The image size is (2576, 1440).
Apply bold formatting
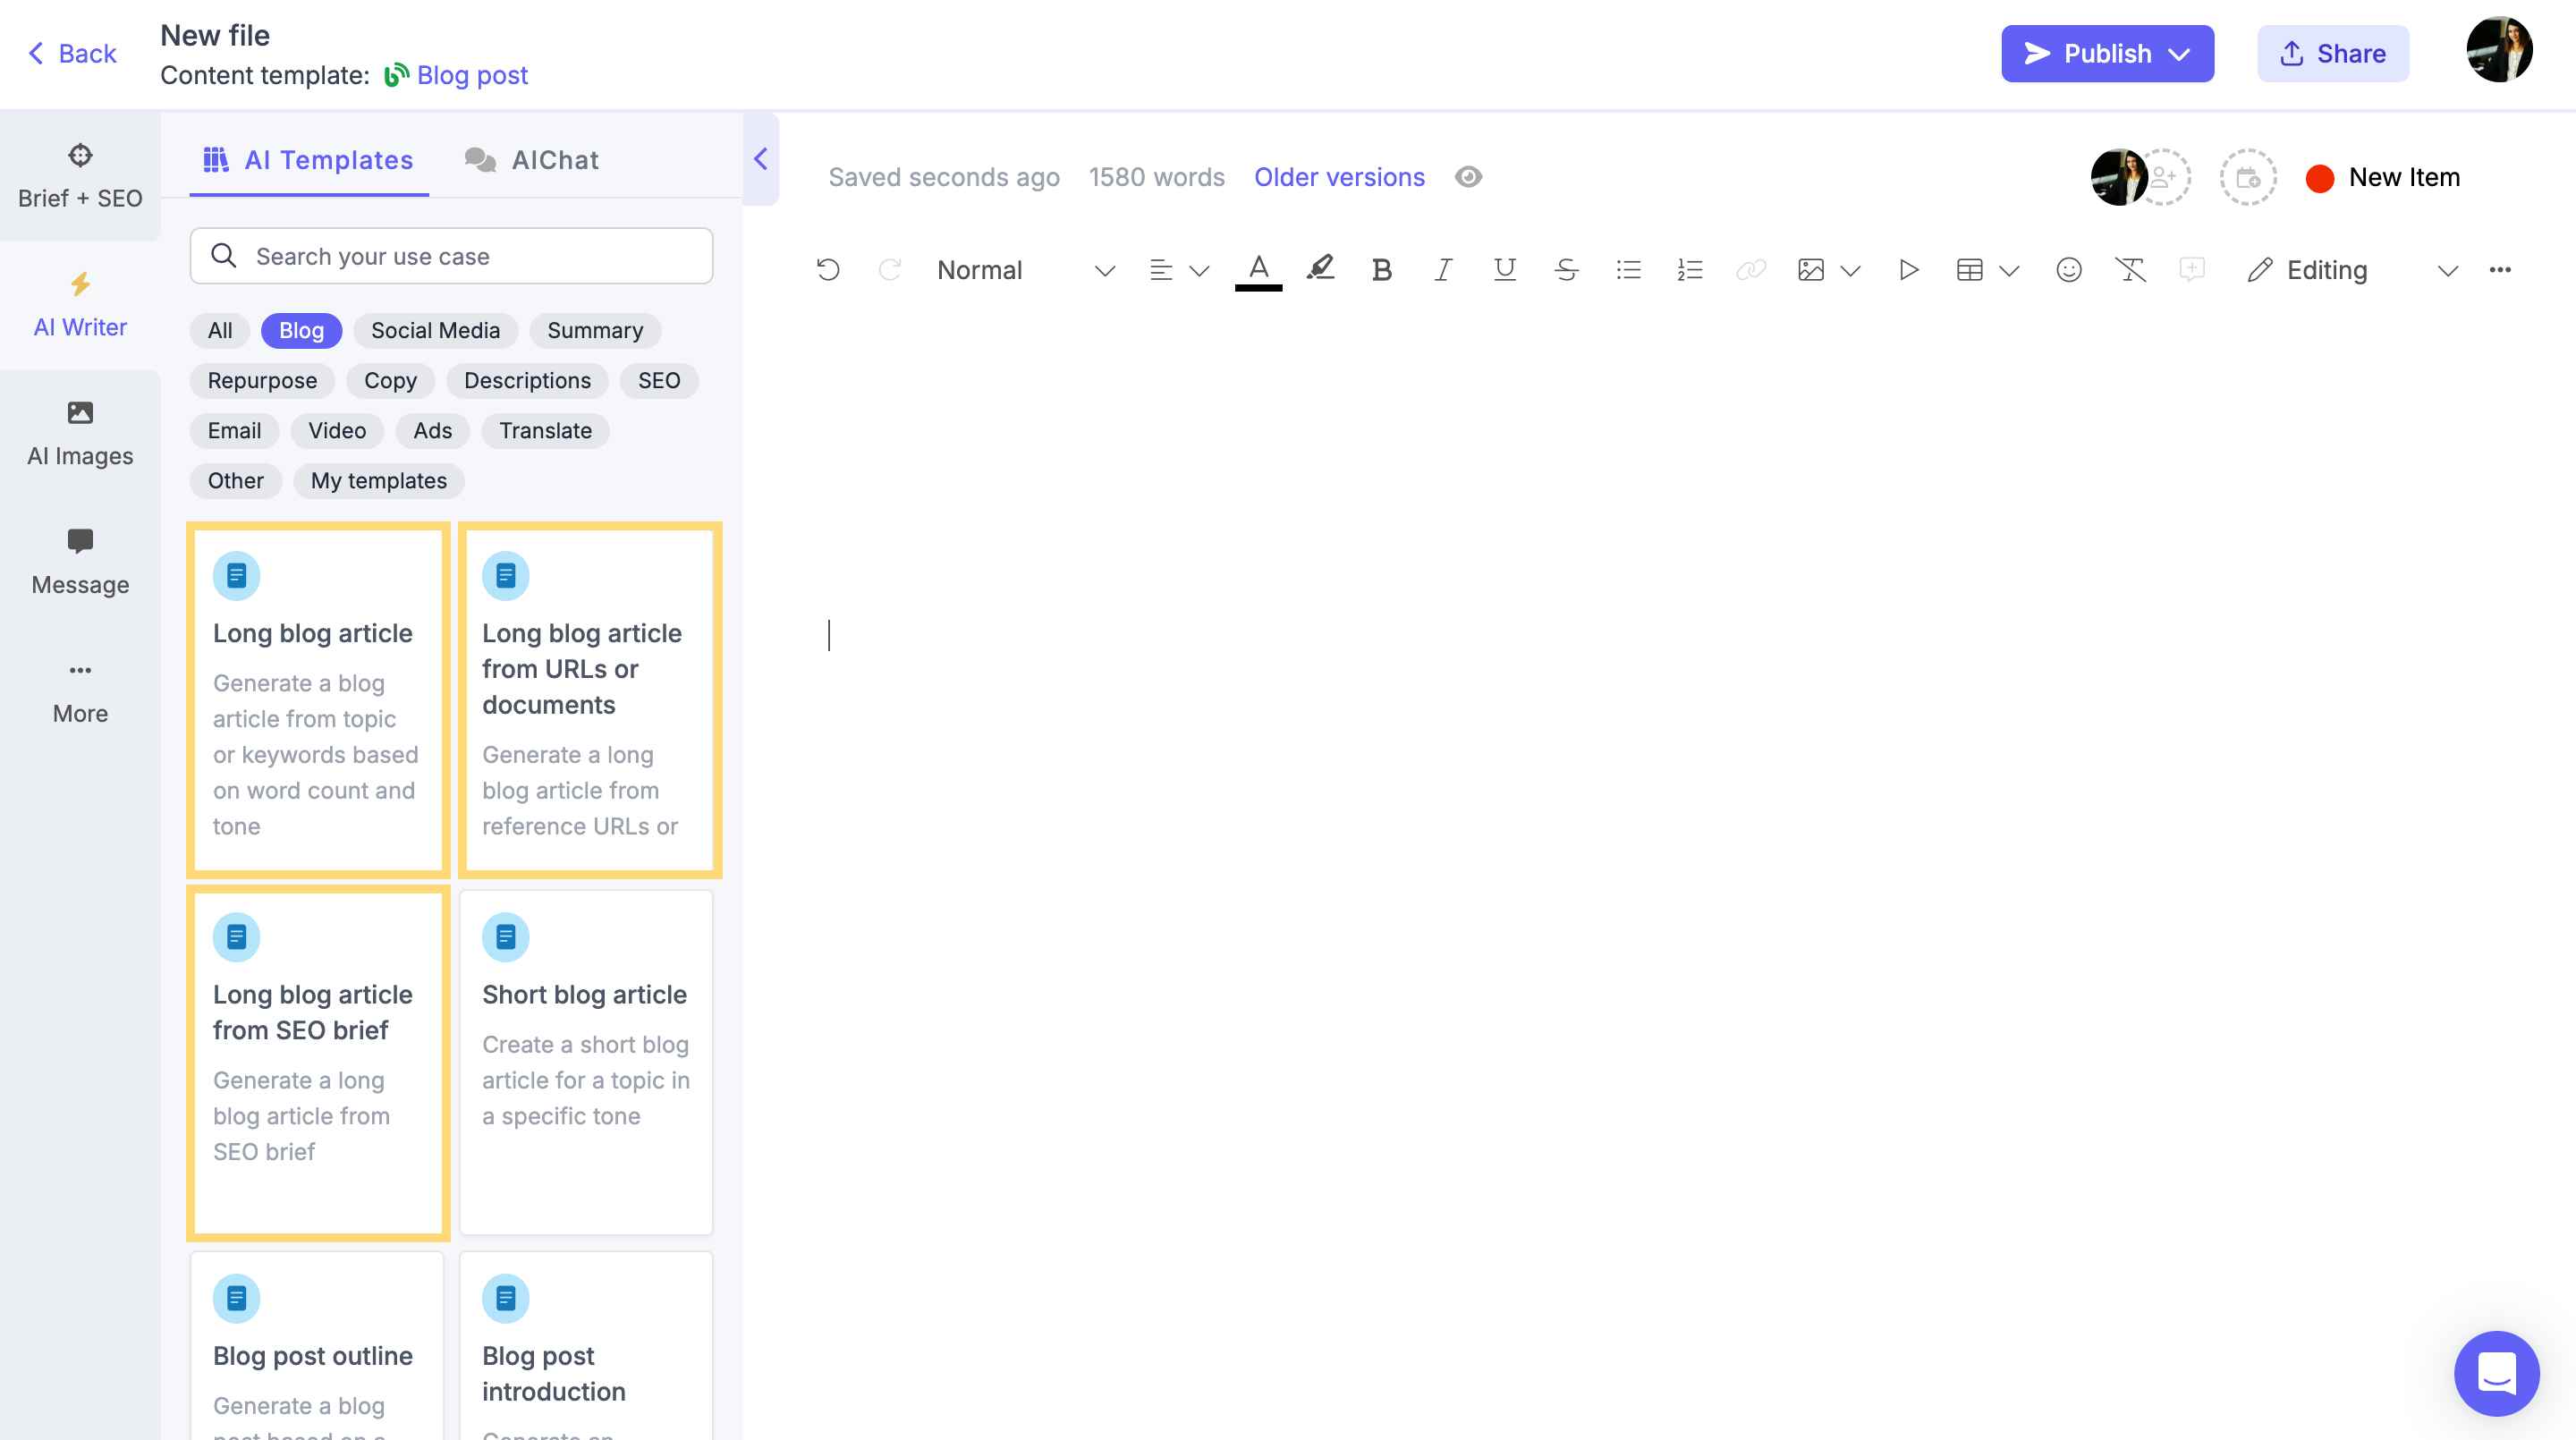point(1381,270)
